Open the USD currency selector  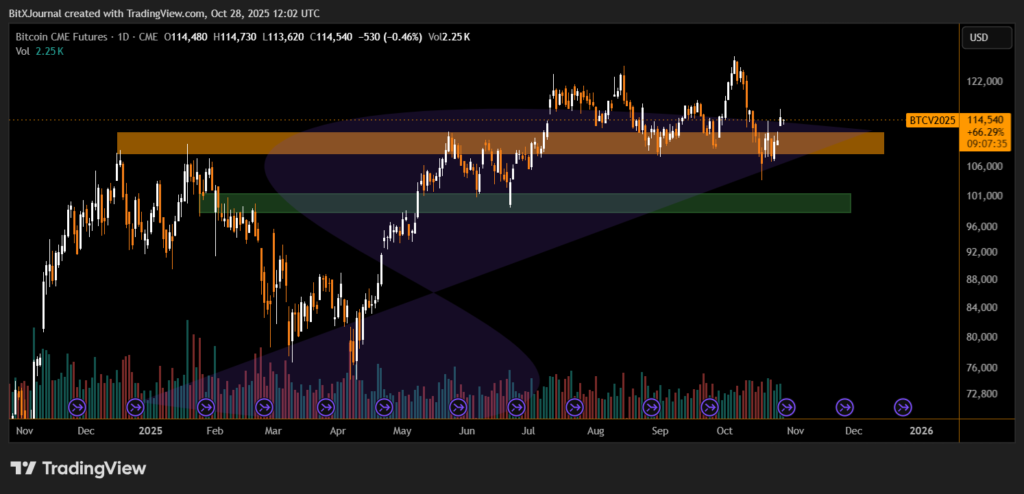pos(978,38)
